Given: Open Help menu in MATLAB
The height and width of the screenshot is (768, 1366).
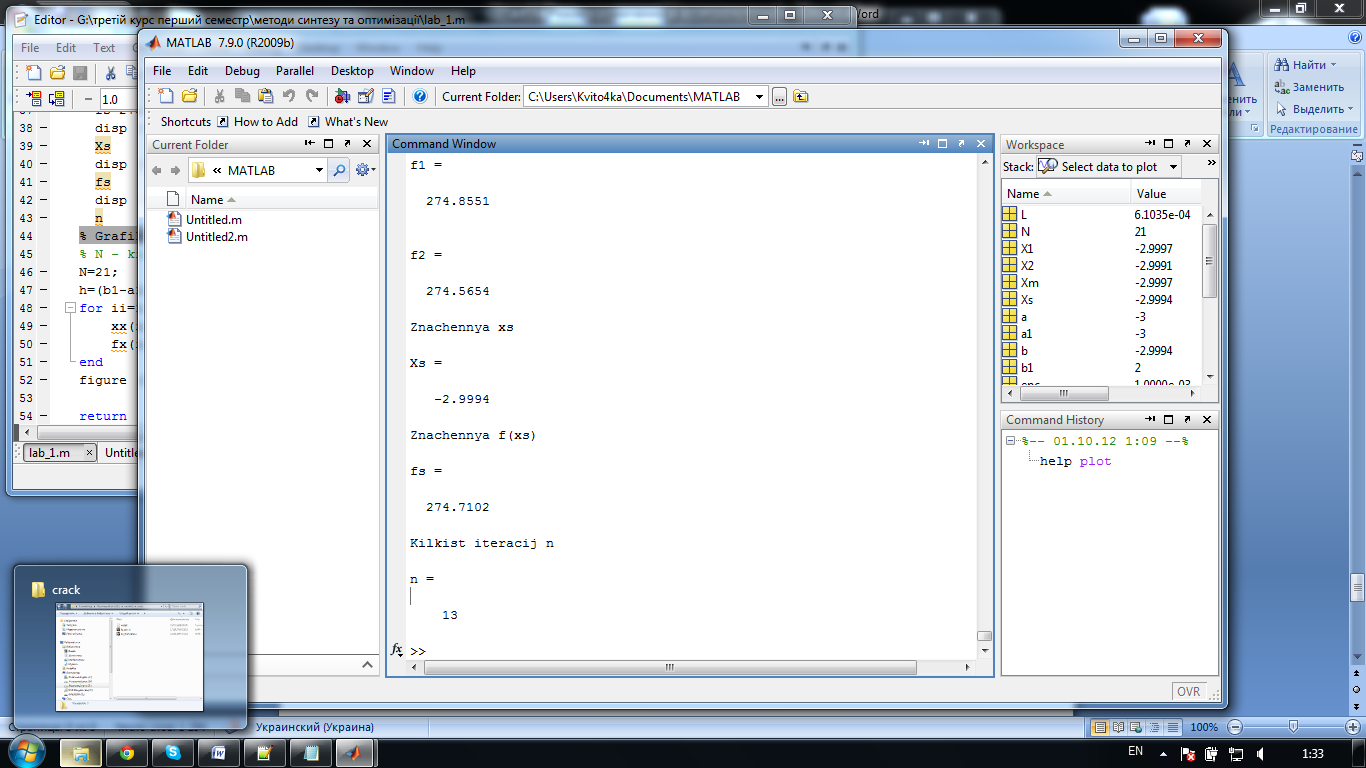Looking at the screenshot, I should [x=463, y=71].
